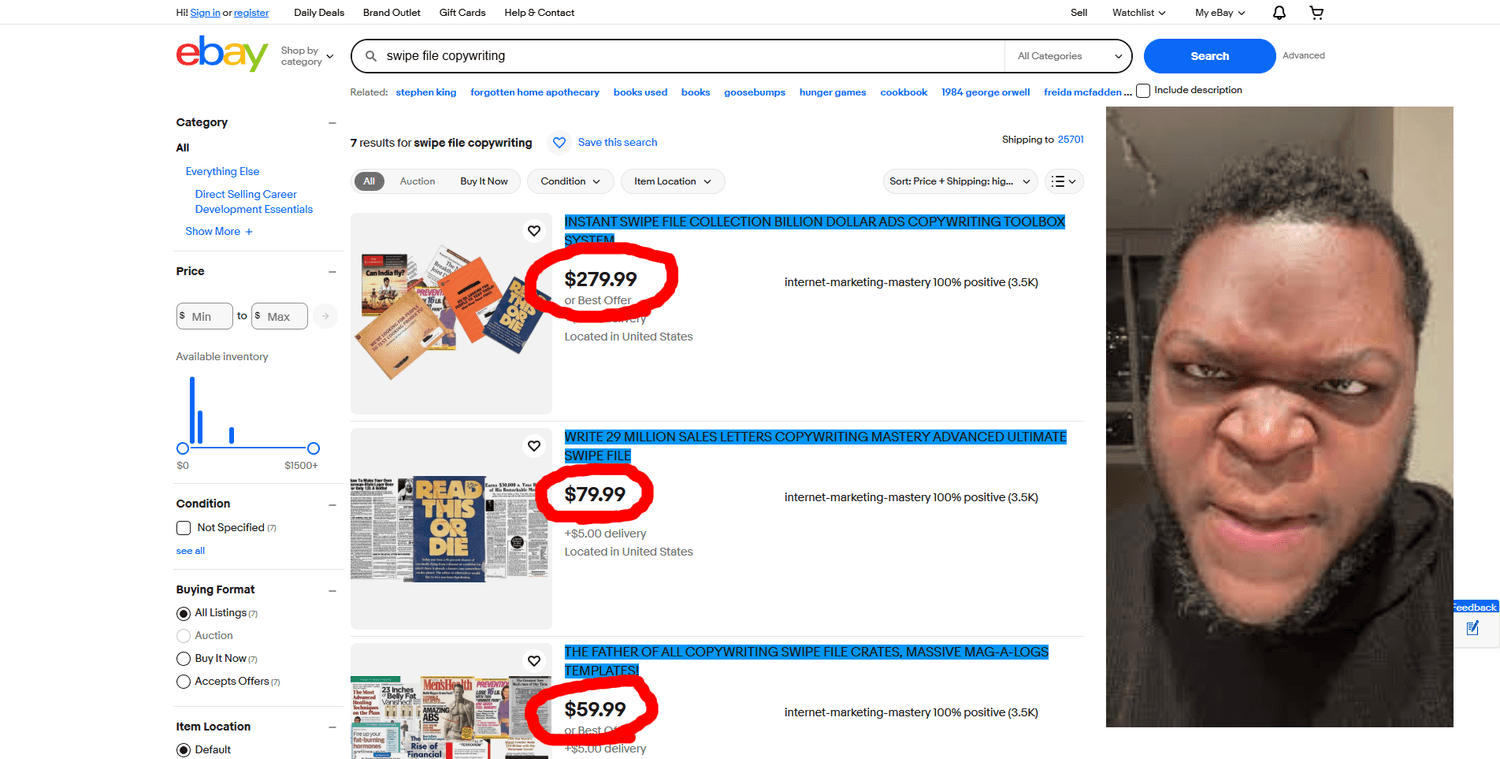Screen dimensions: 1500x759
Task: Click the right price slider handle
Action: [x=313, y=449]
